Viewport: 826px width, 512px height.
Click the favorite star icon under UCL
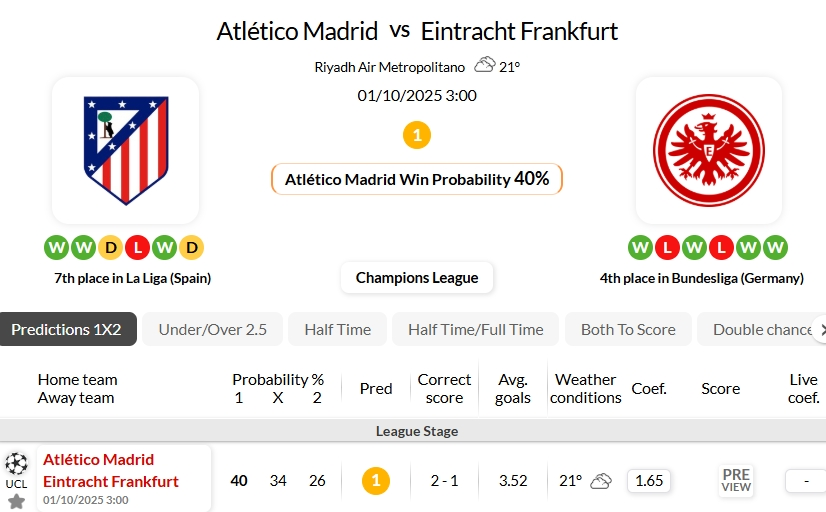(16, 500)
